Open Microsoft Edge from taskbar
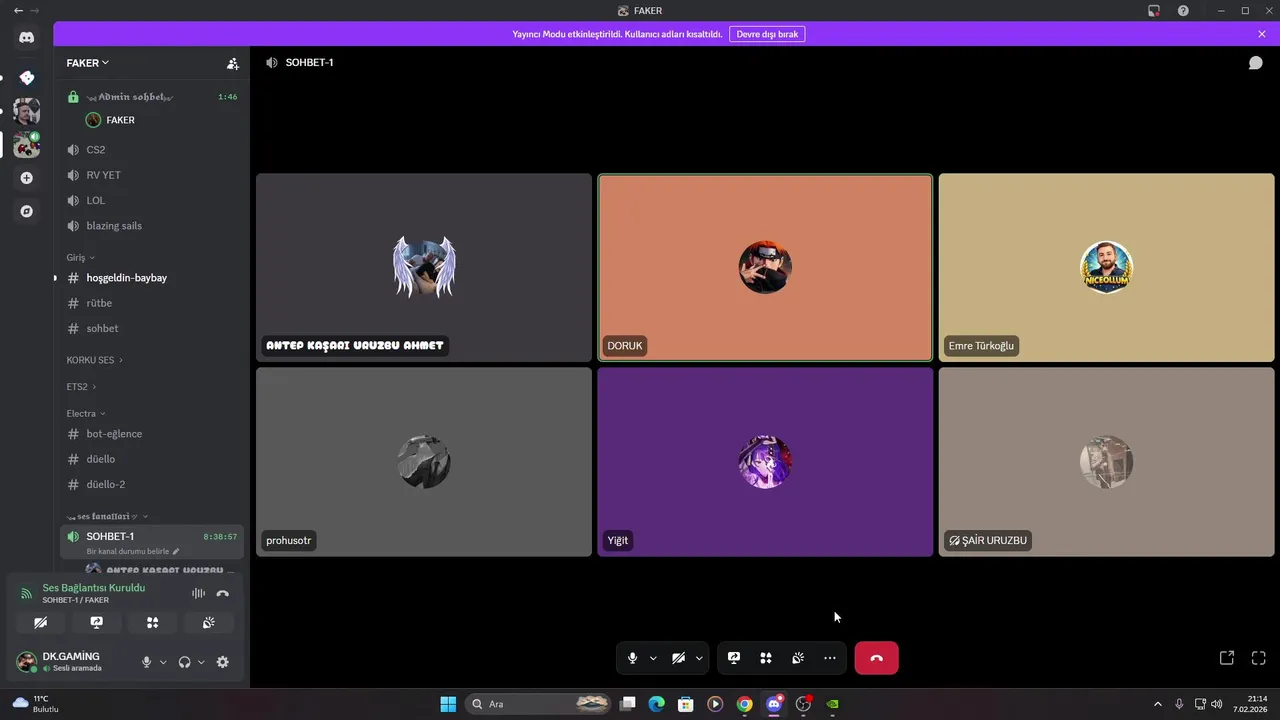Viewport: 1280px width, 720px height. pyautogui.click(x=656, y=704)
